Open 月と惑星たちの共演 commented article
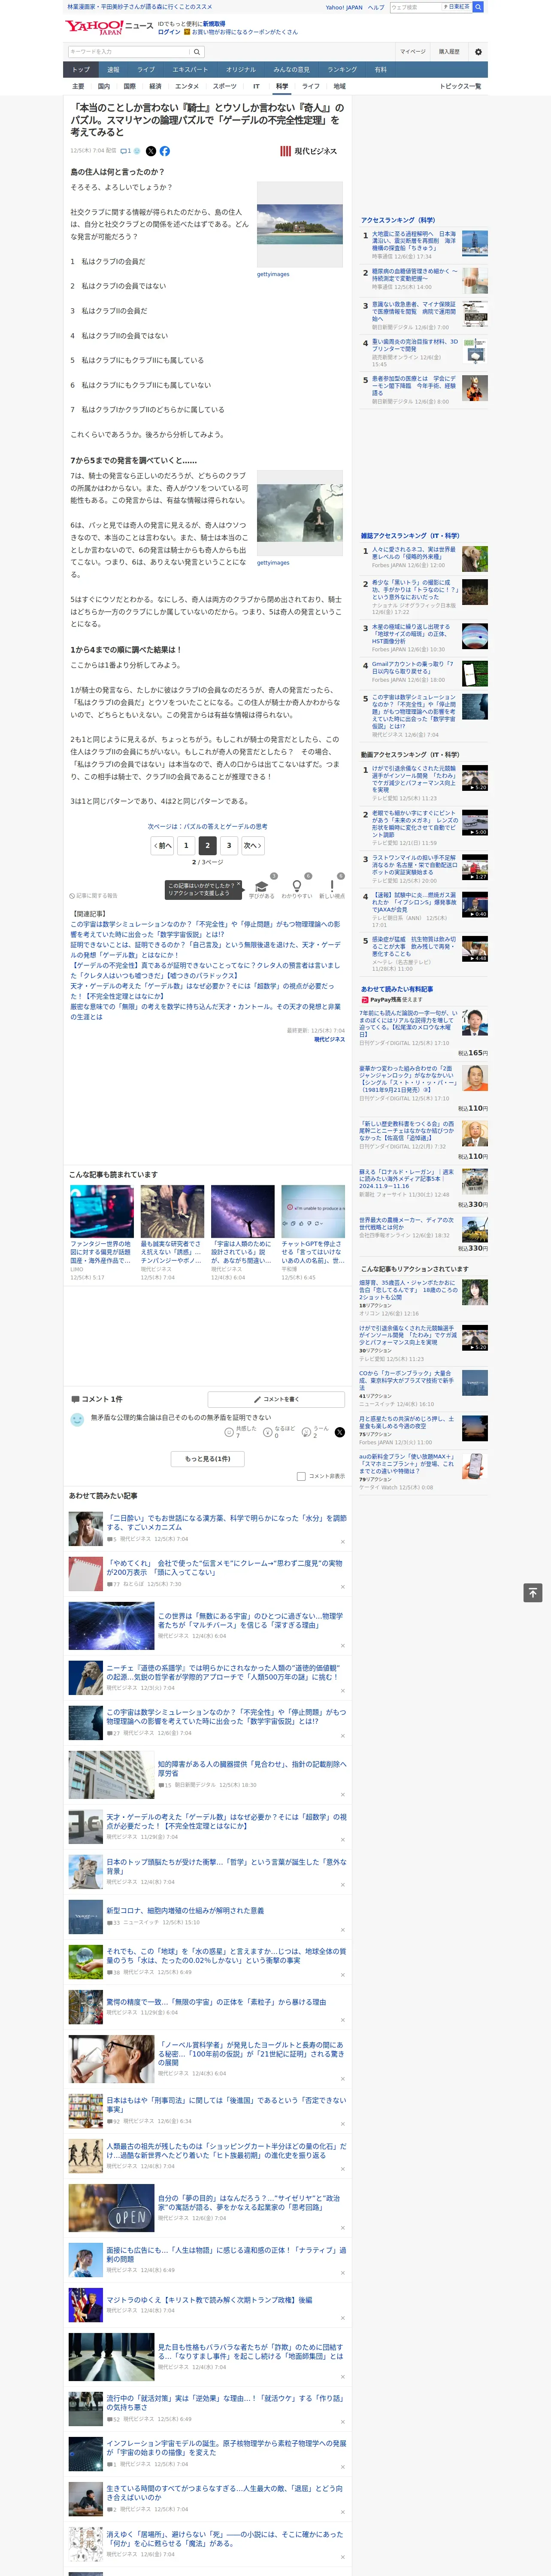 (406, 1422)
